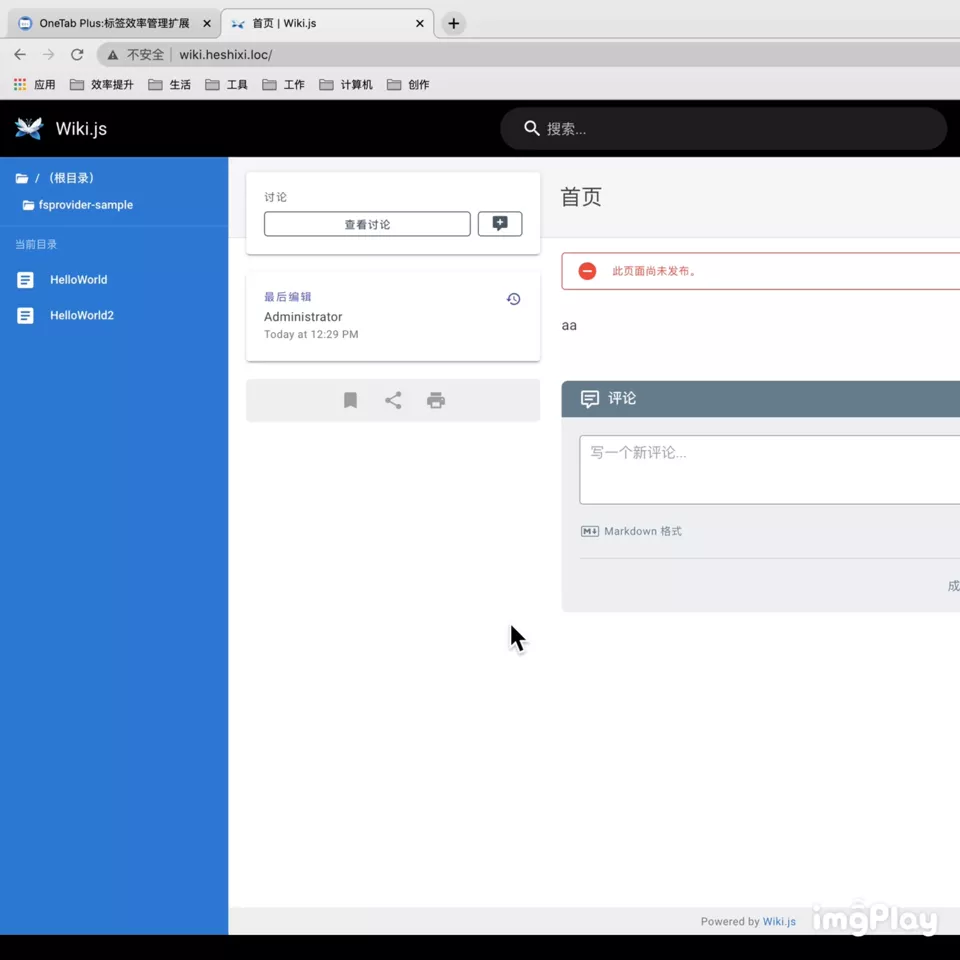960x960 pixels.
Task: Click the 不安全 site security warning
Action: point(136,54)
